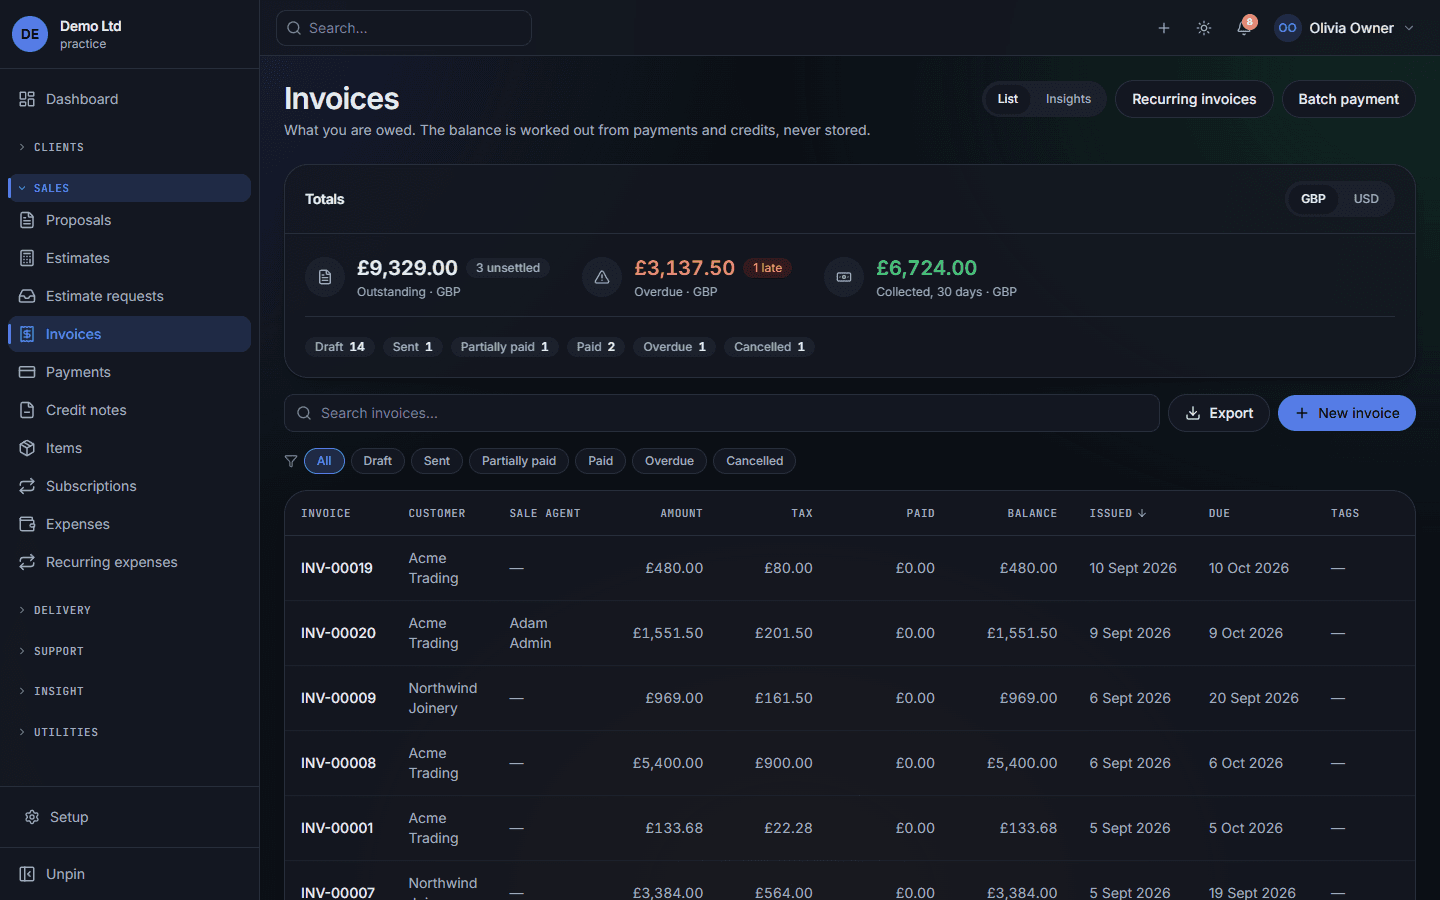1440x900 pixels.
Task: Focus the Search invoices field
Action: [x=722, y=413]
